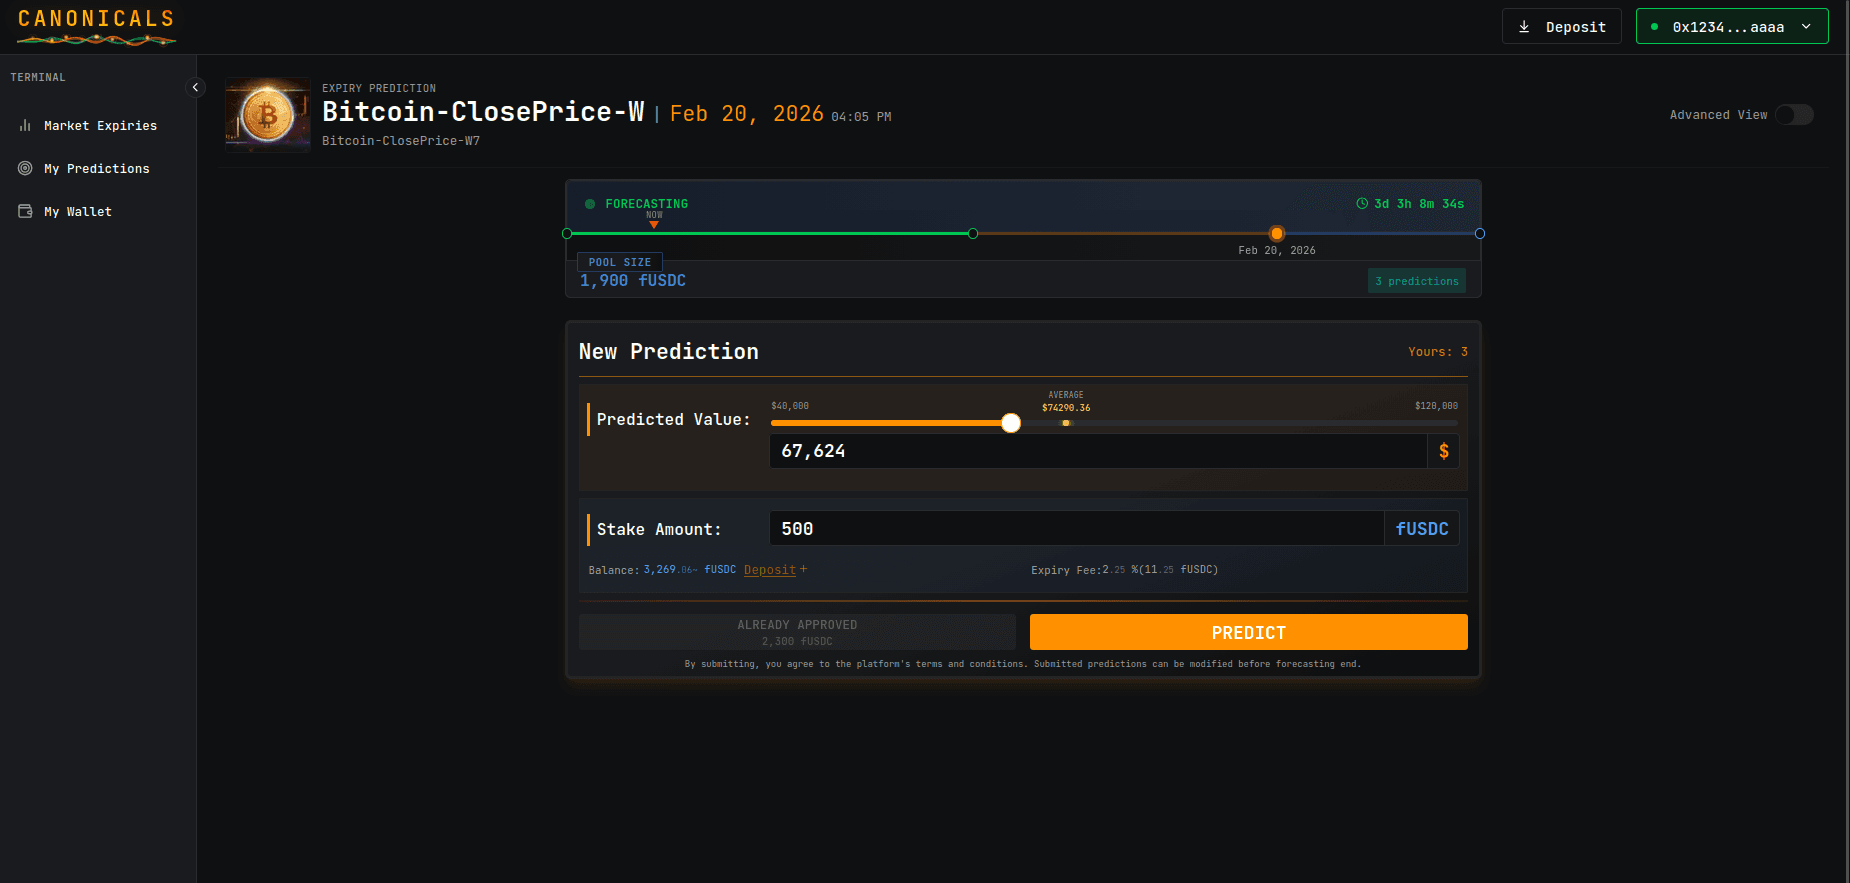Click the wallet dropdown chevron arrow
This screenshot has height=883, width=1850.
(x=1806, y=27)
